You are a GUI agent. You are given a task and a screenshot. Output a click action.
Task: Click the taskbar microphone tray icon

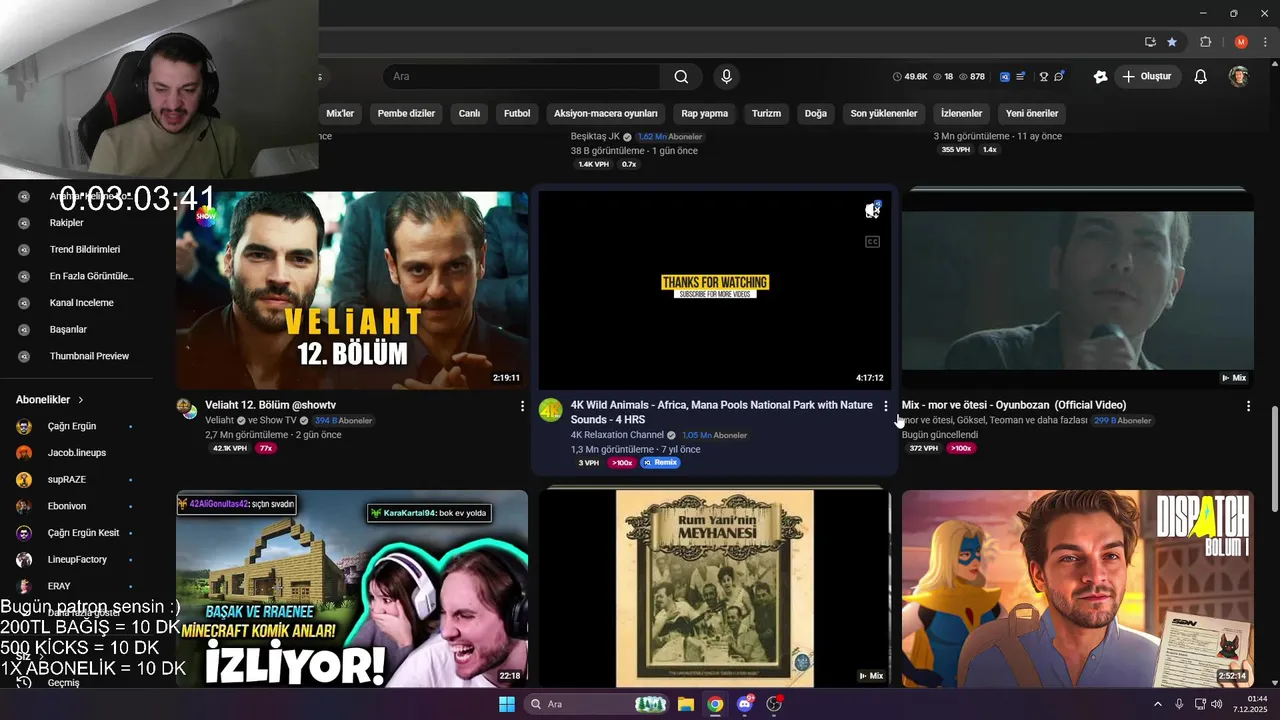1179,704
